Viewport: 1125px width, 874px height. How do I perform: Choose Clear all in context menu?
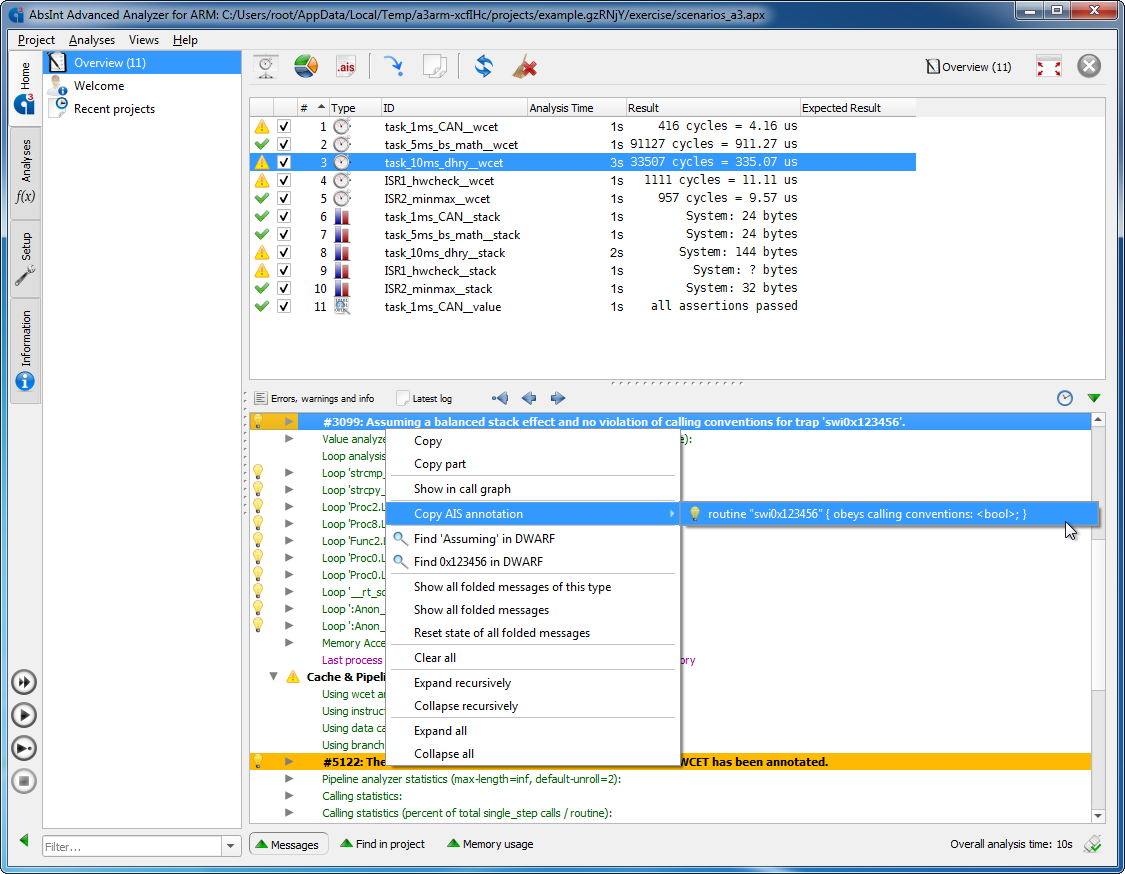(533, 657)
